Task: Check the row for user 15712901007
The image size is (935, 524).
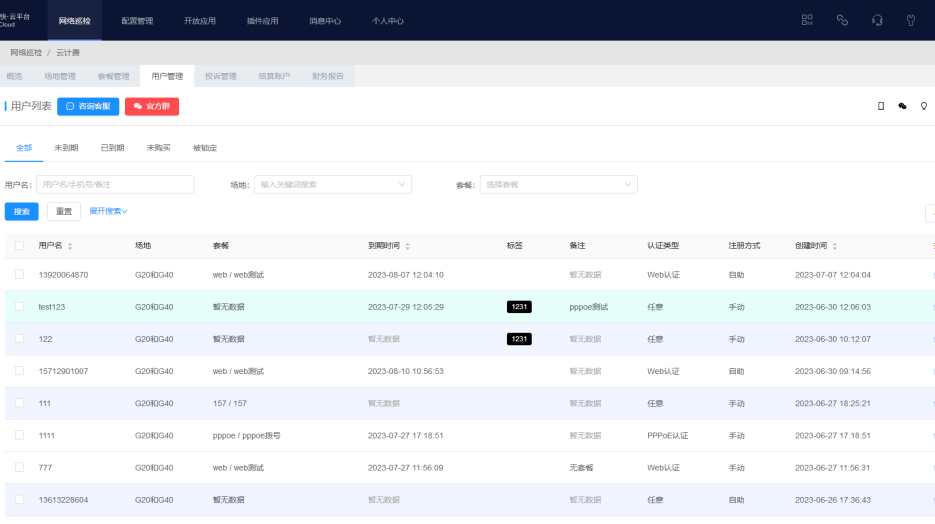Action: [20, 371]
